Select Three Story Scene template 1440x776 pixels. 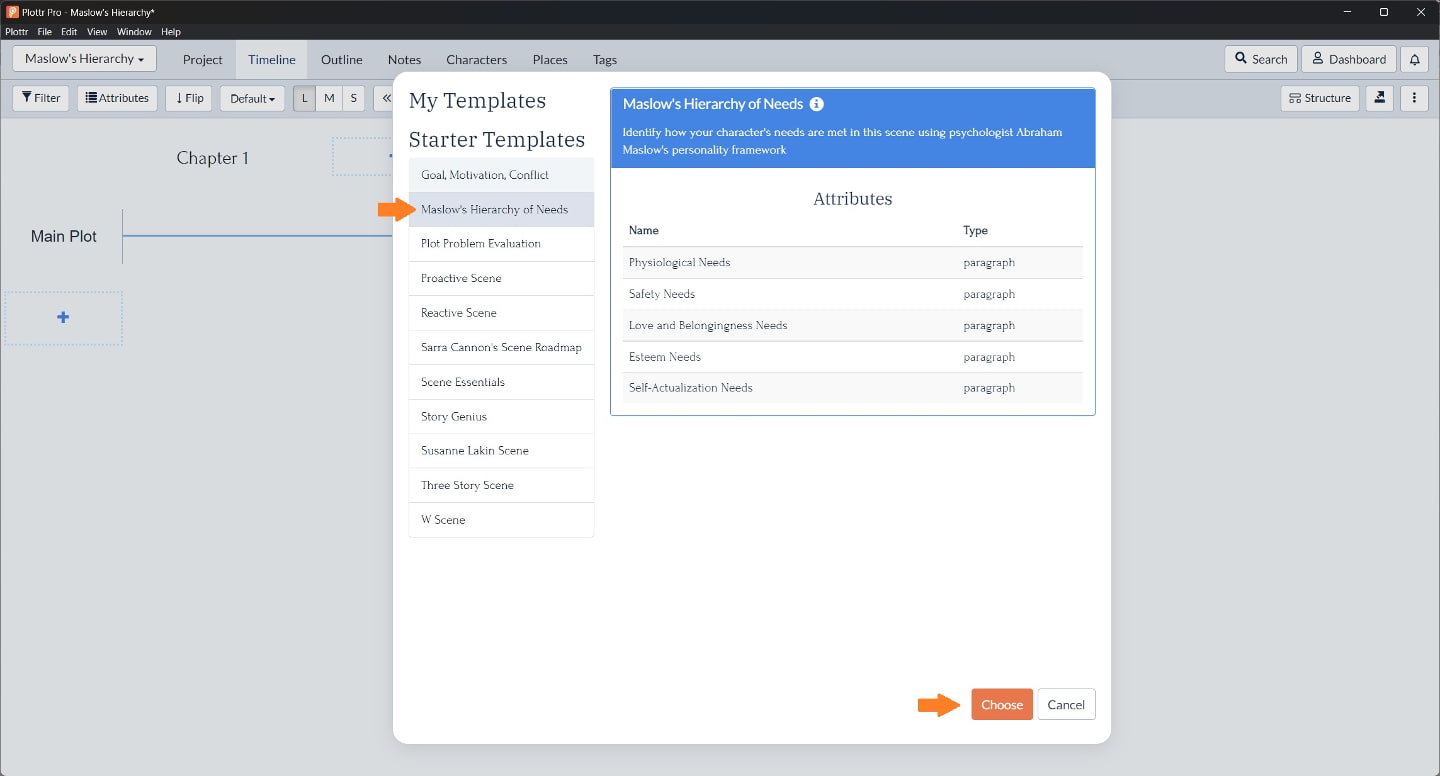(501, 485)
